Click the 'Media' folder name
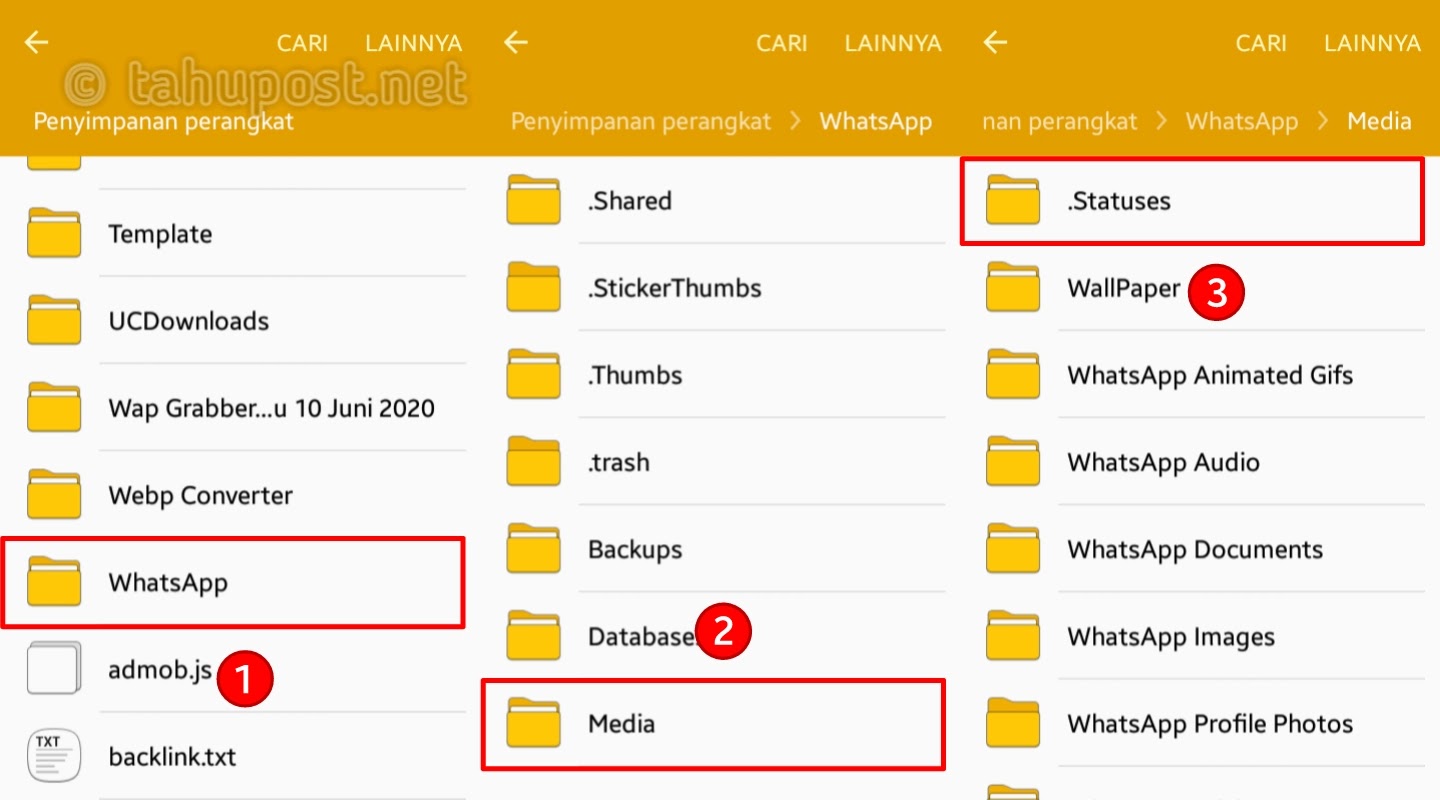This screenshot has width=1440, height=800. click(x=621, y=723)
